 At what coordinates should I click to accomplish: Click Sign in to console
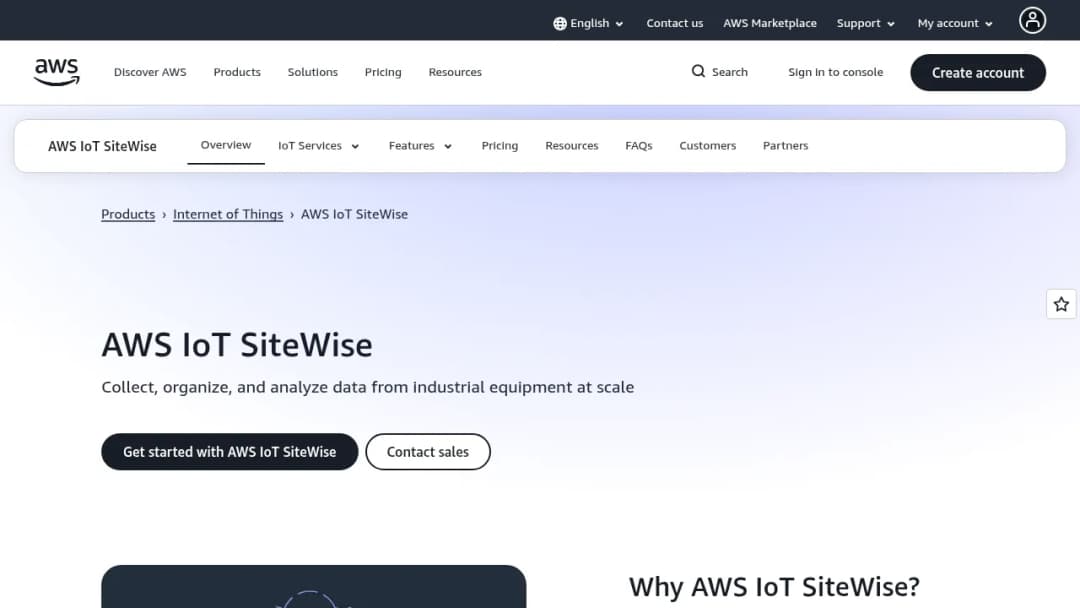835,72
